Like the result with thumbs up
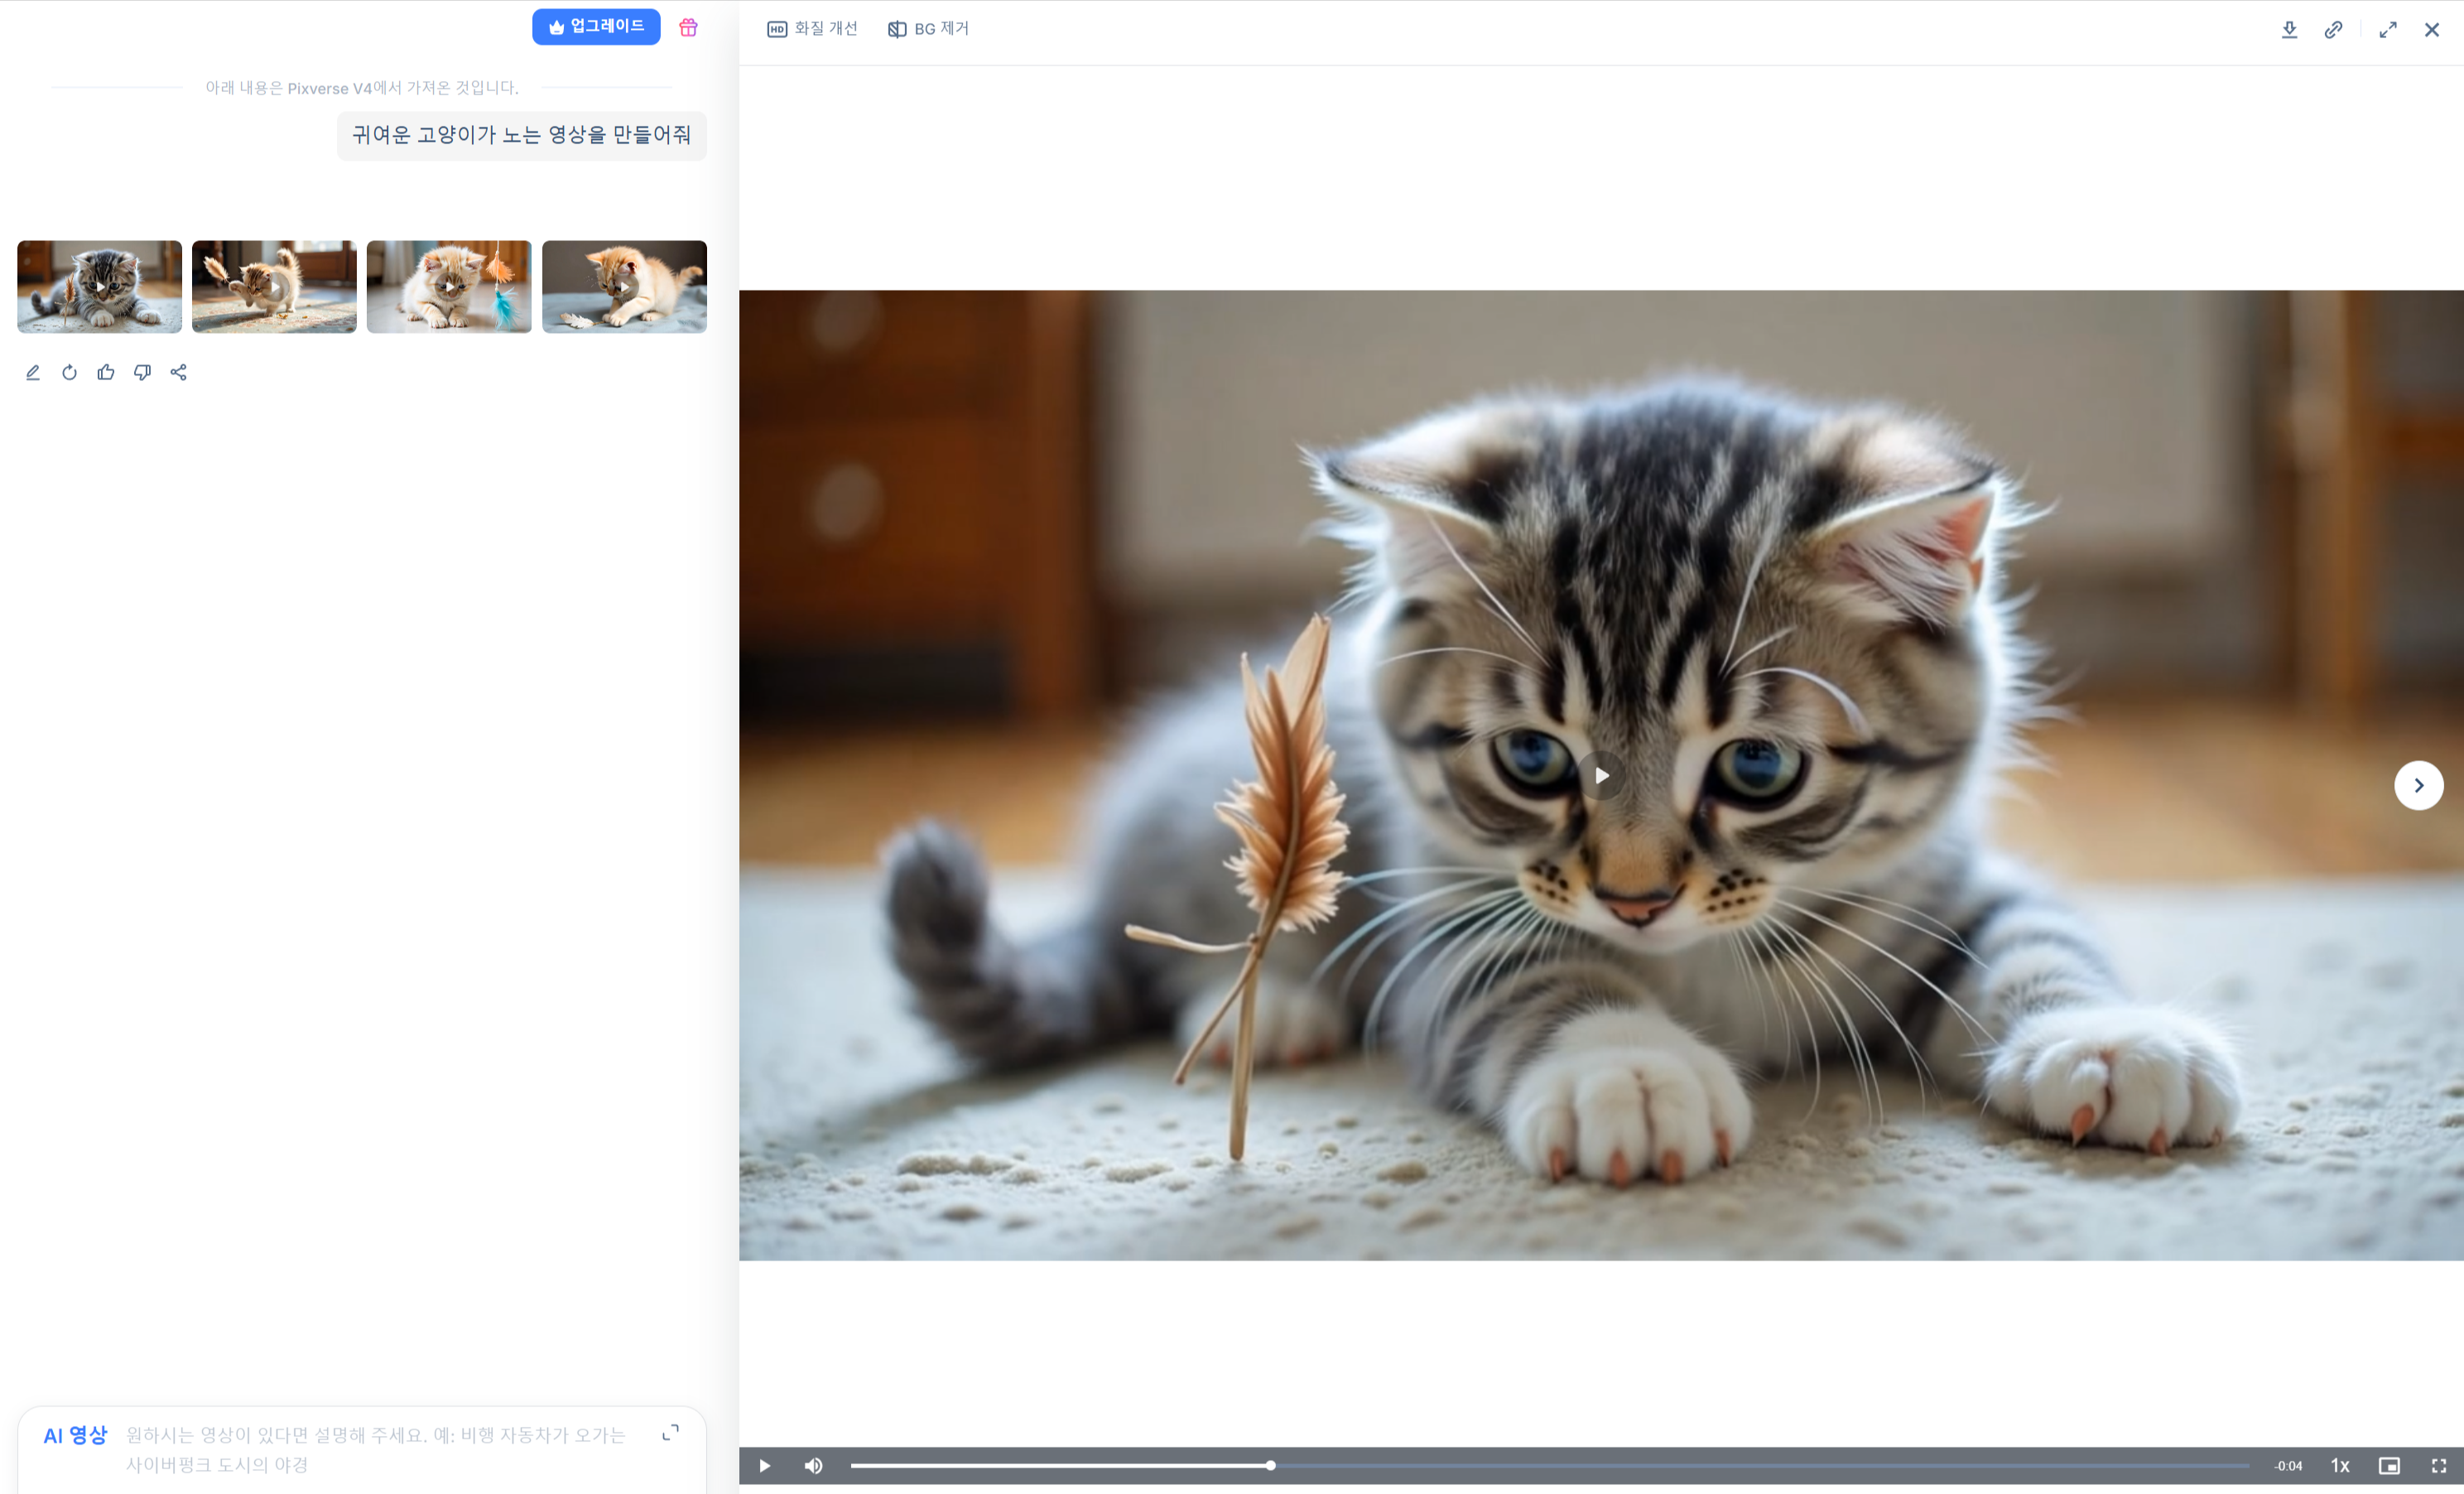The width and height of the screenshot is (2464, 1494). pos(106,372)
